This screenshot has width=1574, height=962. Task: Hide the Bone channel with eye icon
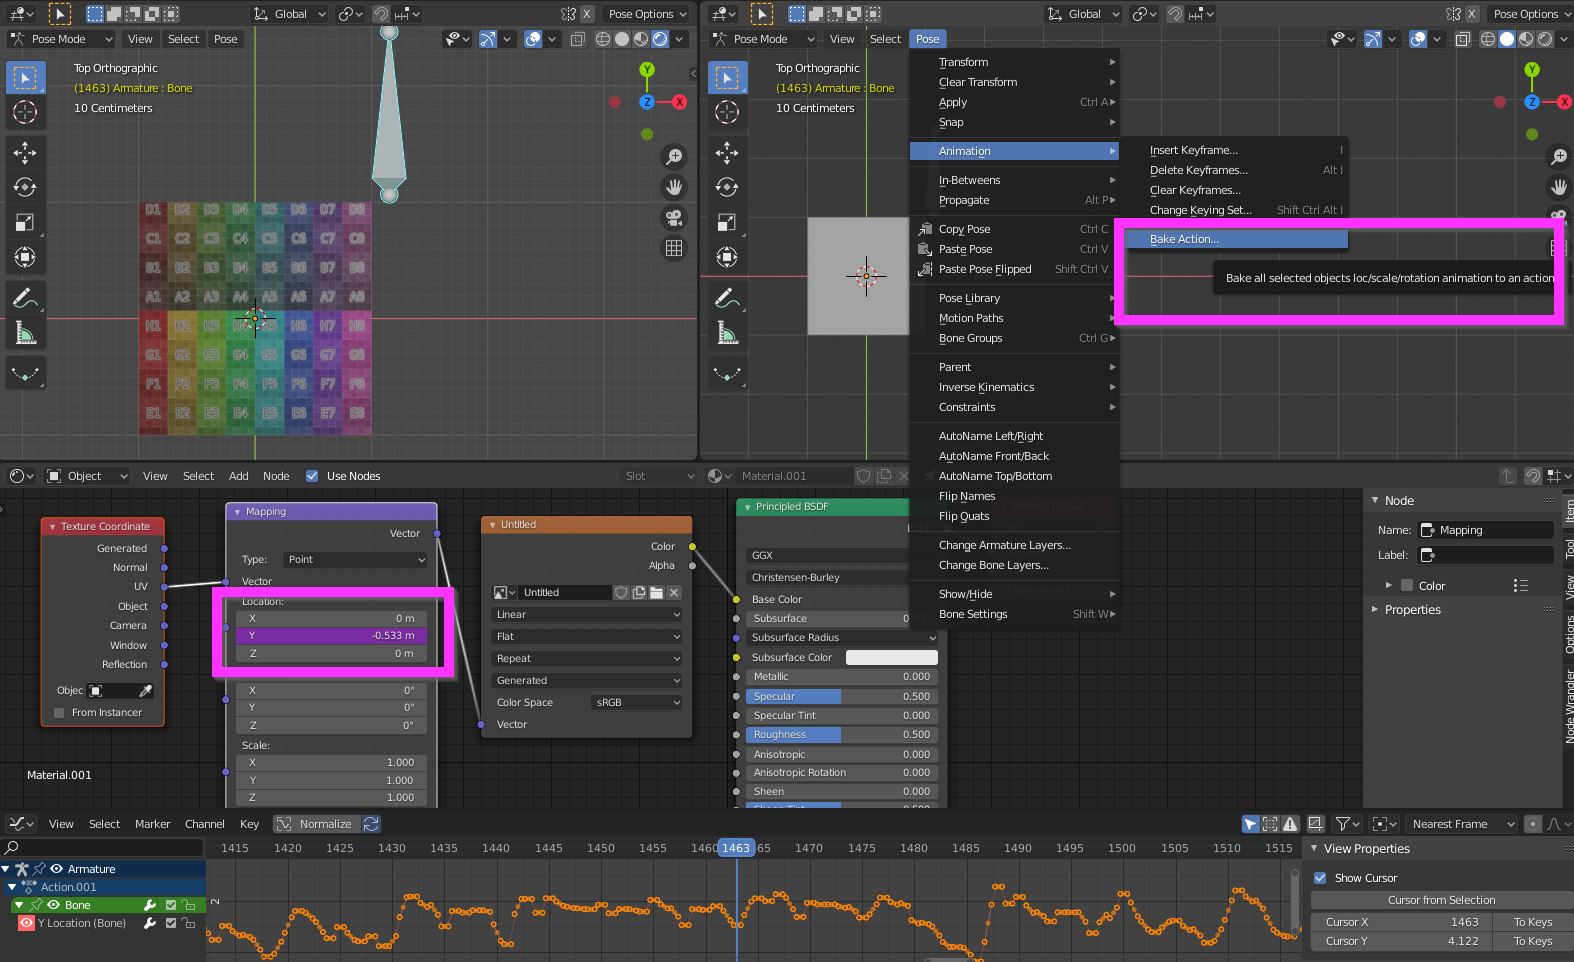tap(54, 905)
